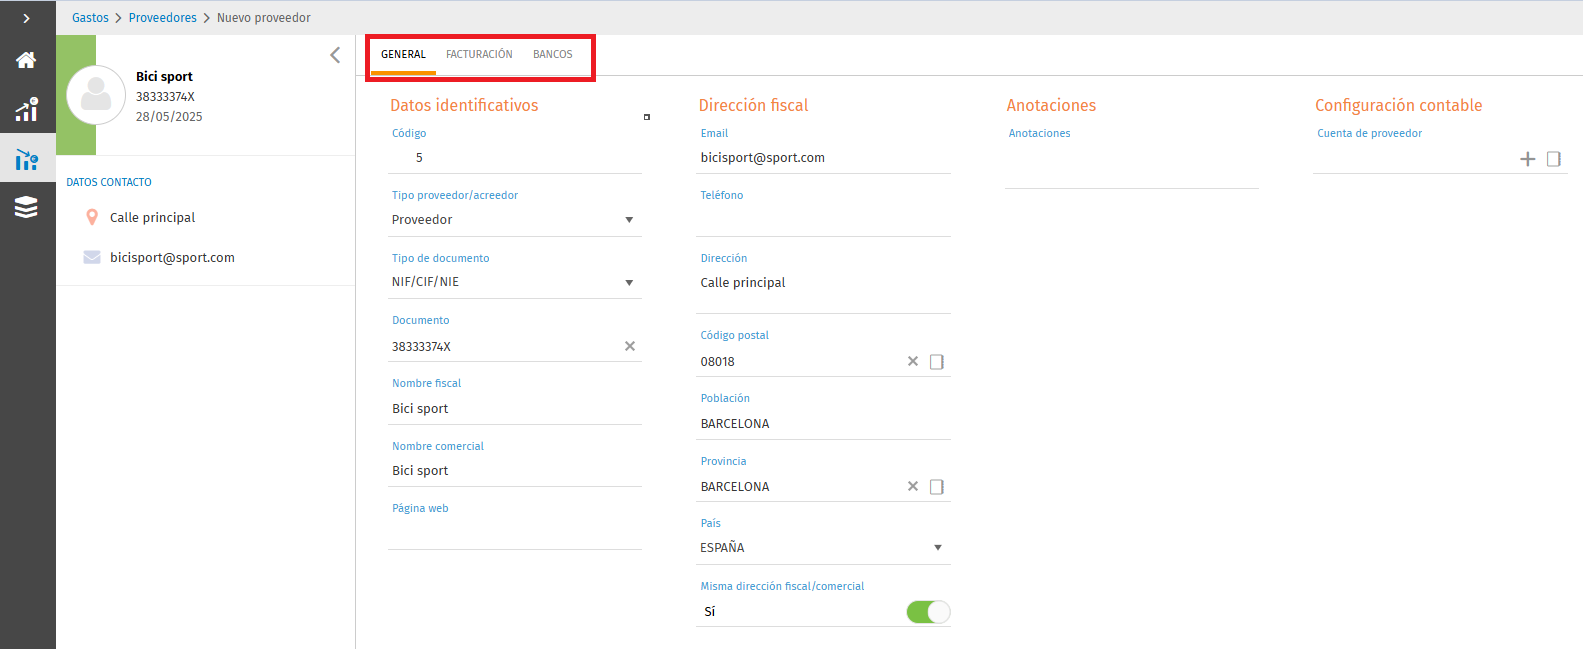Navigate to Proveedores breadcrumb link
Viewport: 1583px width, 649px height.
coord(163,18)
